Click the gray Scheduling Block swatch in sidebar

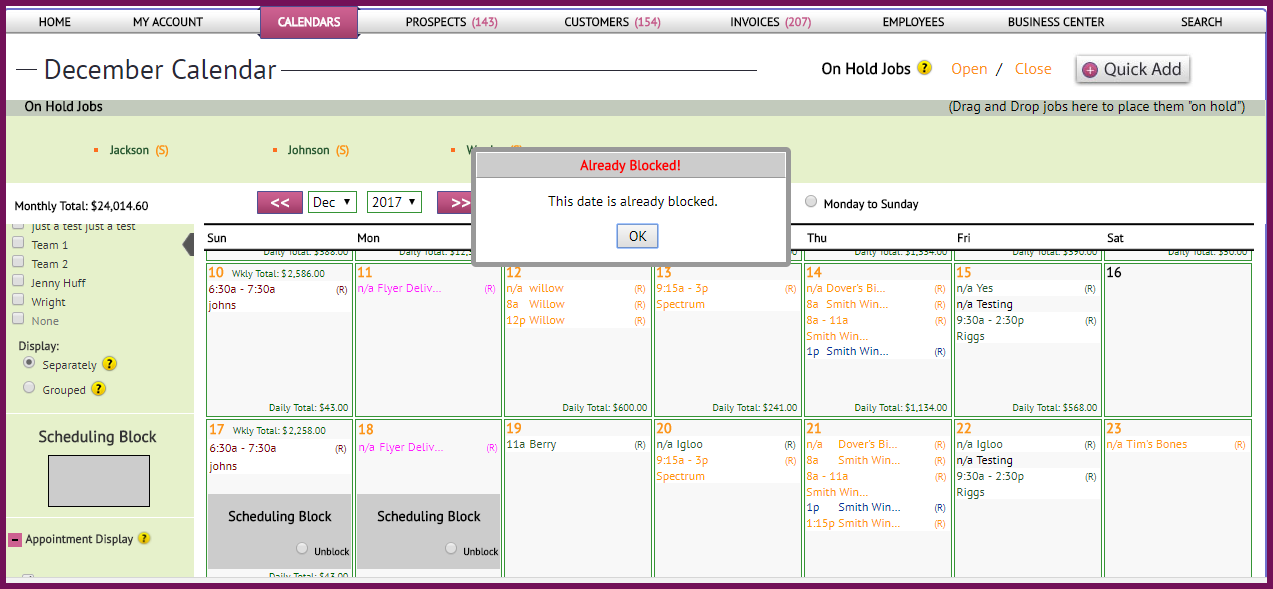(x=99, y=481)
